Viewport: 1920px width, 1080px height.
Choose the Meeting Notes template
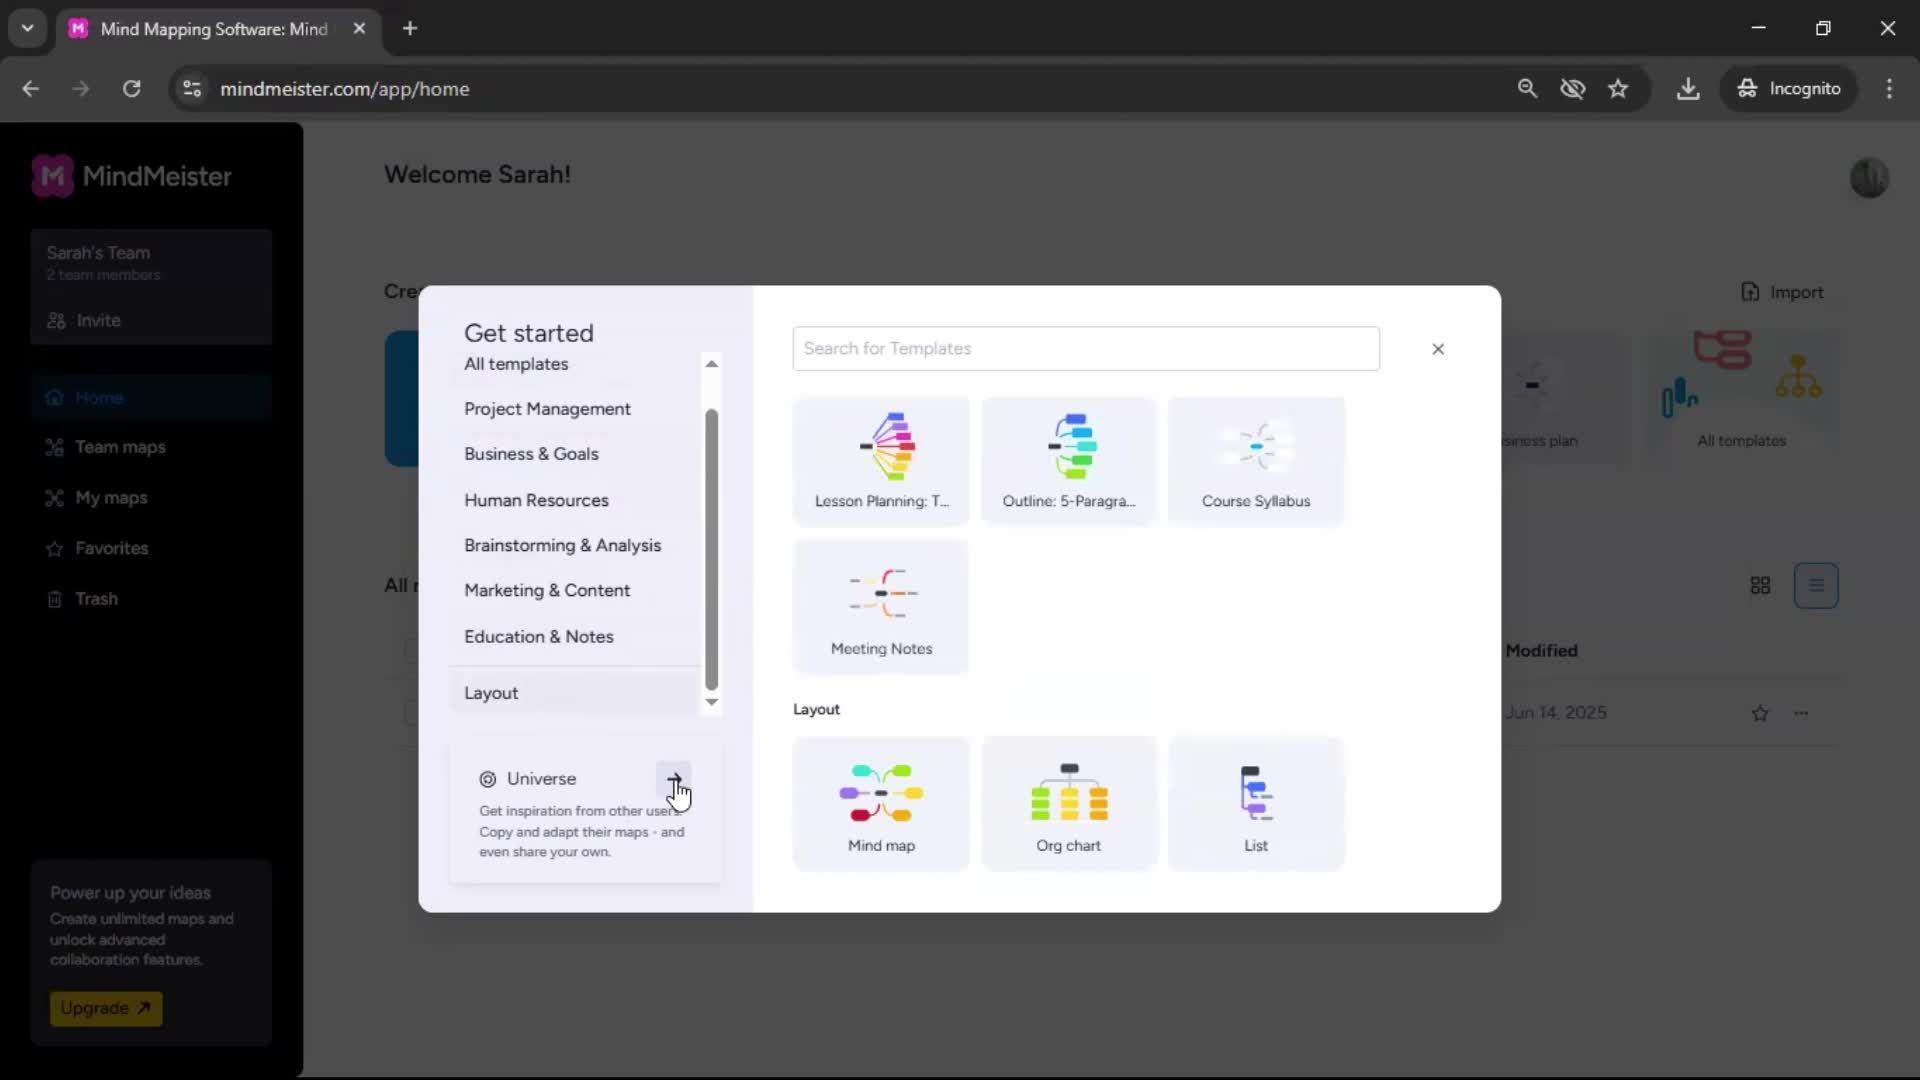881,606
